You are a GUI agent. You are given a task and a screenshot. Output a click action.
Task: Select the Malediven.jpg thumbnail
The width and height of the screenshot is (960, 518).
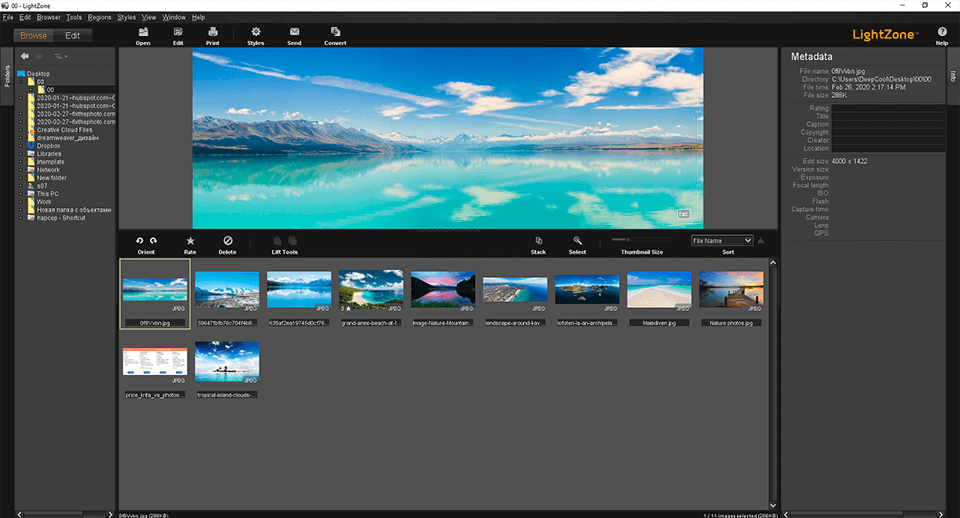[x=659, y=291]
